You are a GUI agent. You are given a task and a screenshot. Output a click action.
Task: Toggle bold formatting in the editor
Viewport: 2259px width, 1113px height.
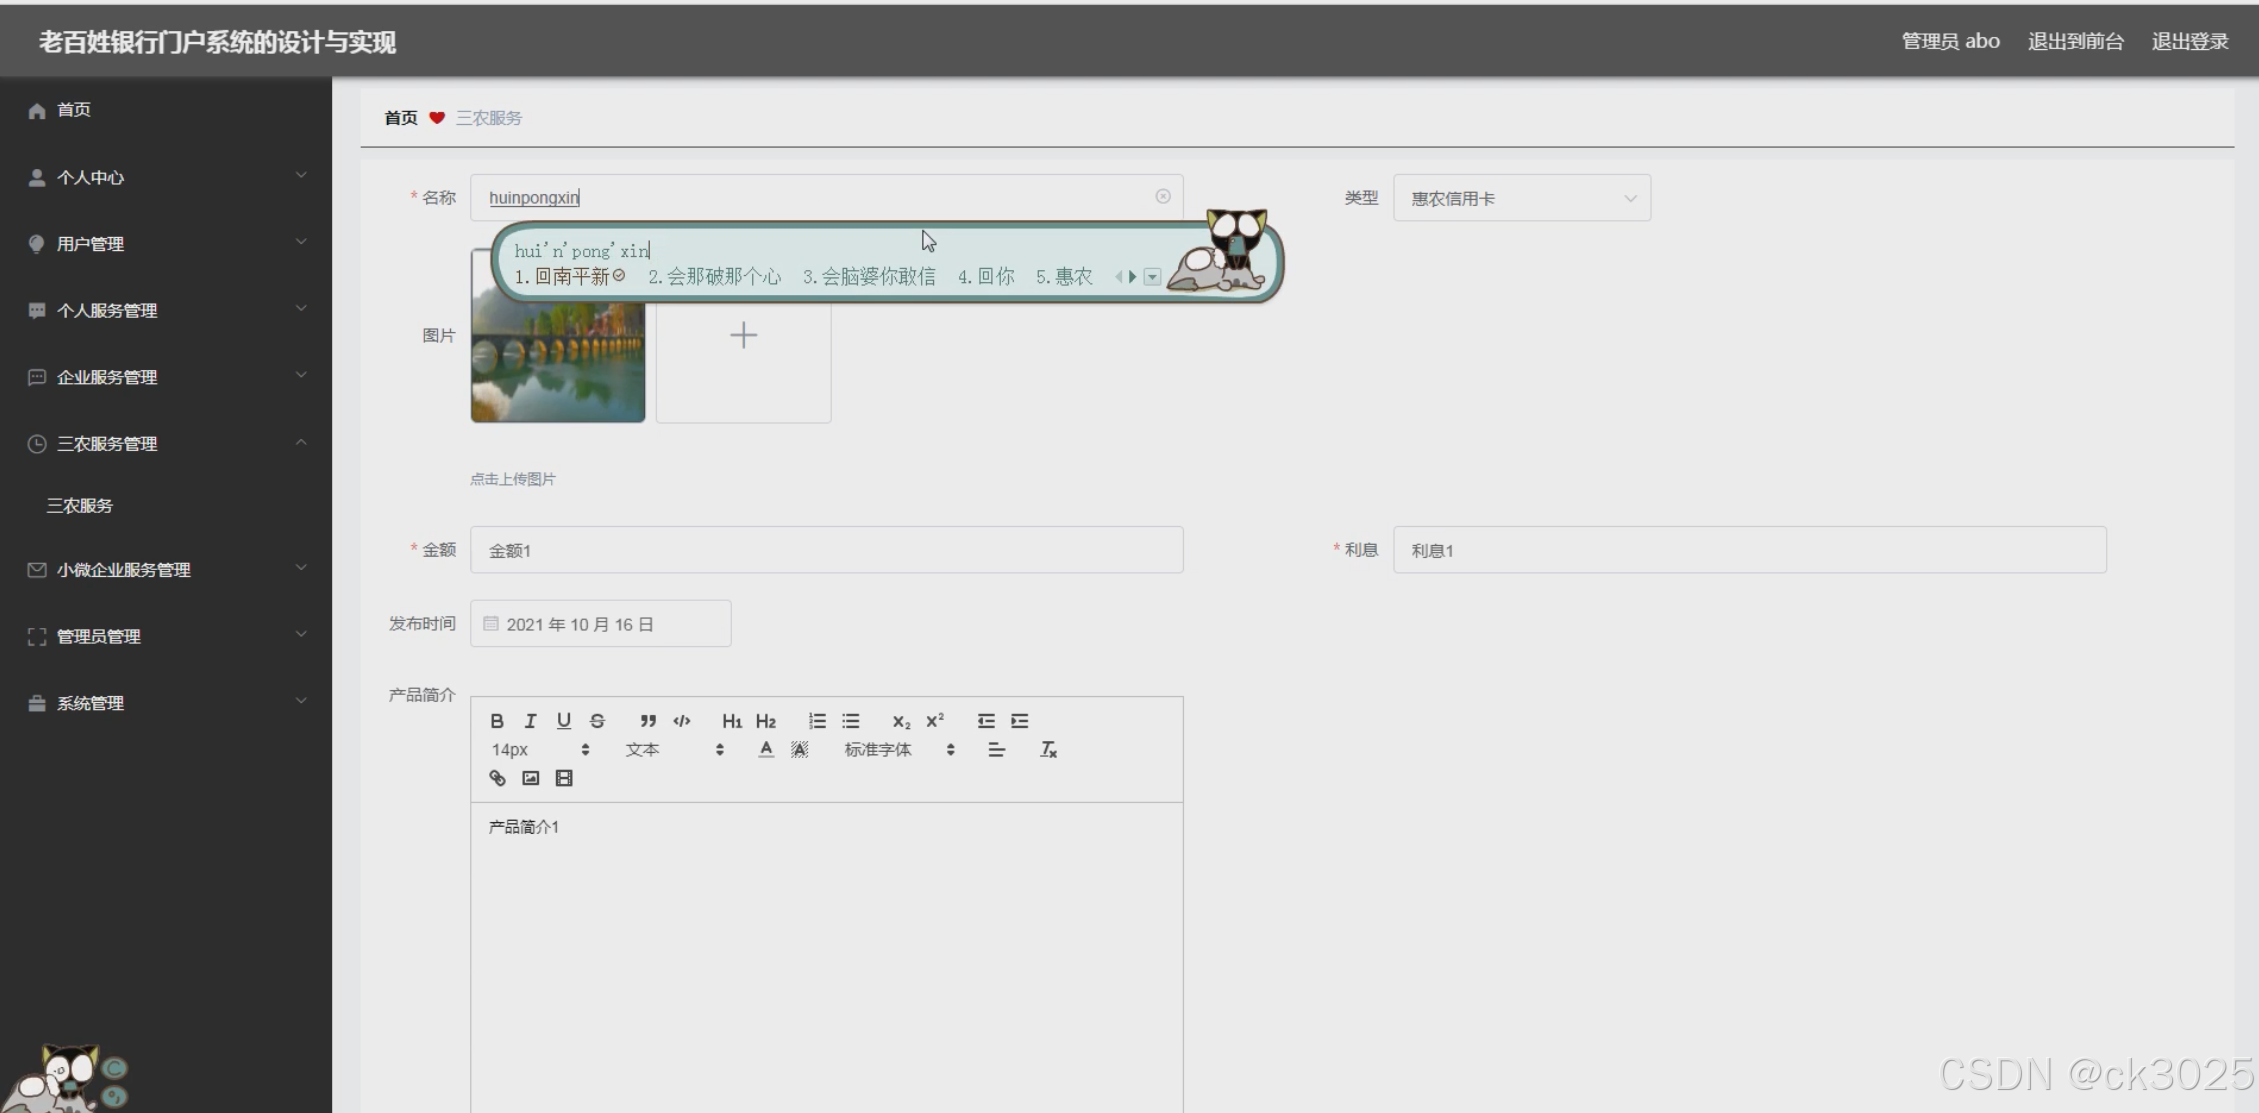coord(497,721)
